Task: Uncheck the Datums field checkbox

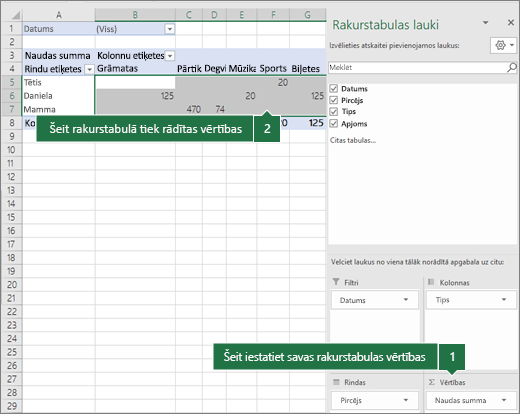Action: coord(334,88)
